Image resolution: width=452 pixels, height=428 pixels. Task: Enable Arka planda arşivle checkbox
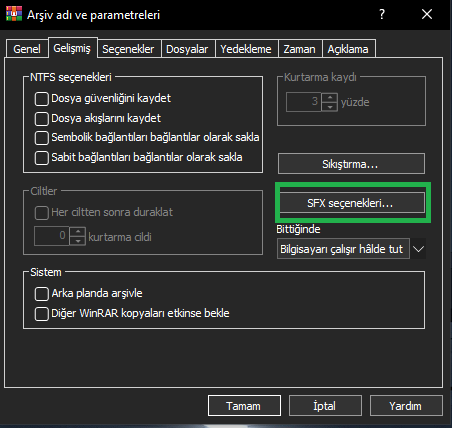point(41,294)
